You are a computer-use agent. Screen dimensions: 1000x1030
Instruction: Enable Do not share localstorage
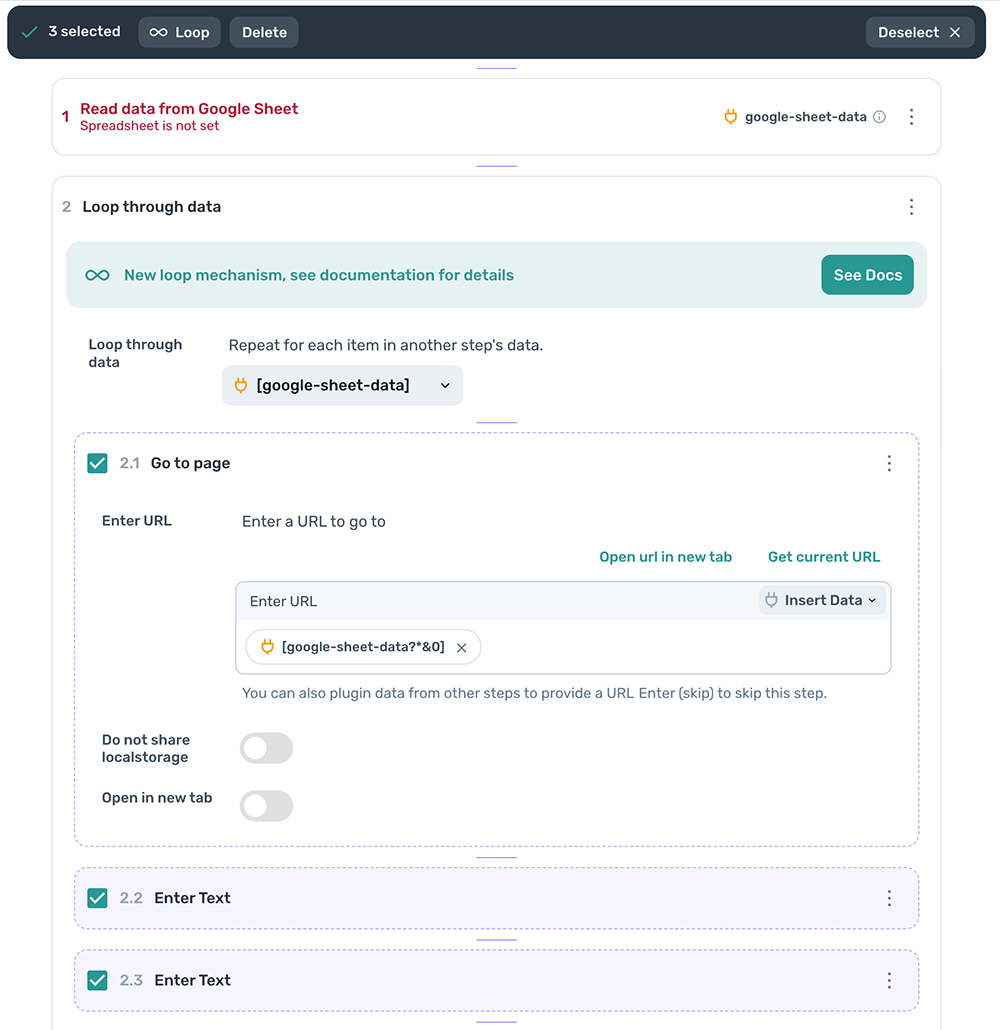[266, 748]
